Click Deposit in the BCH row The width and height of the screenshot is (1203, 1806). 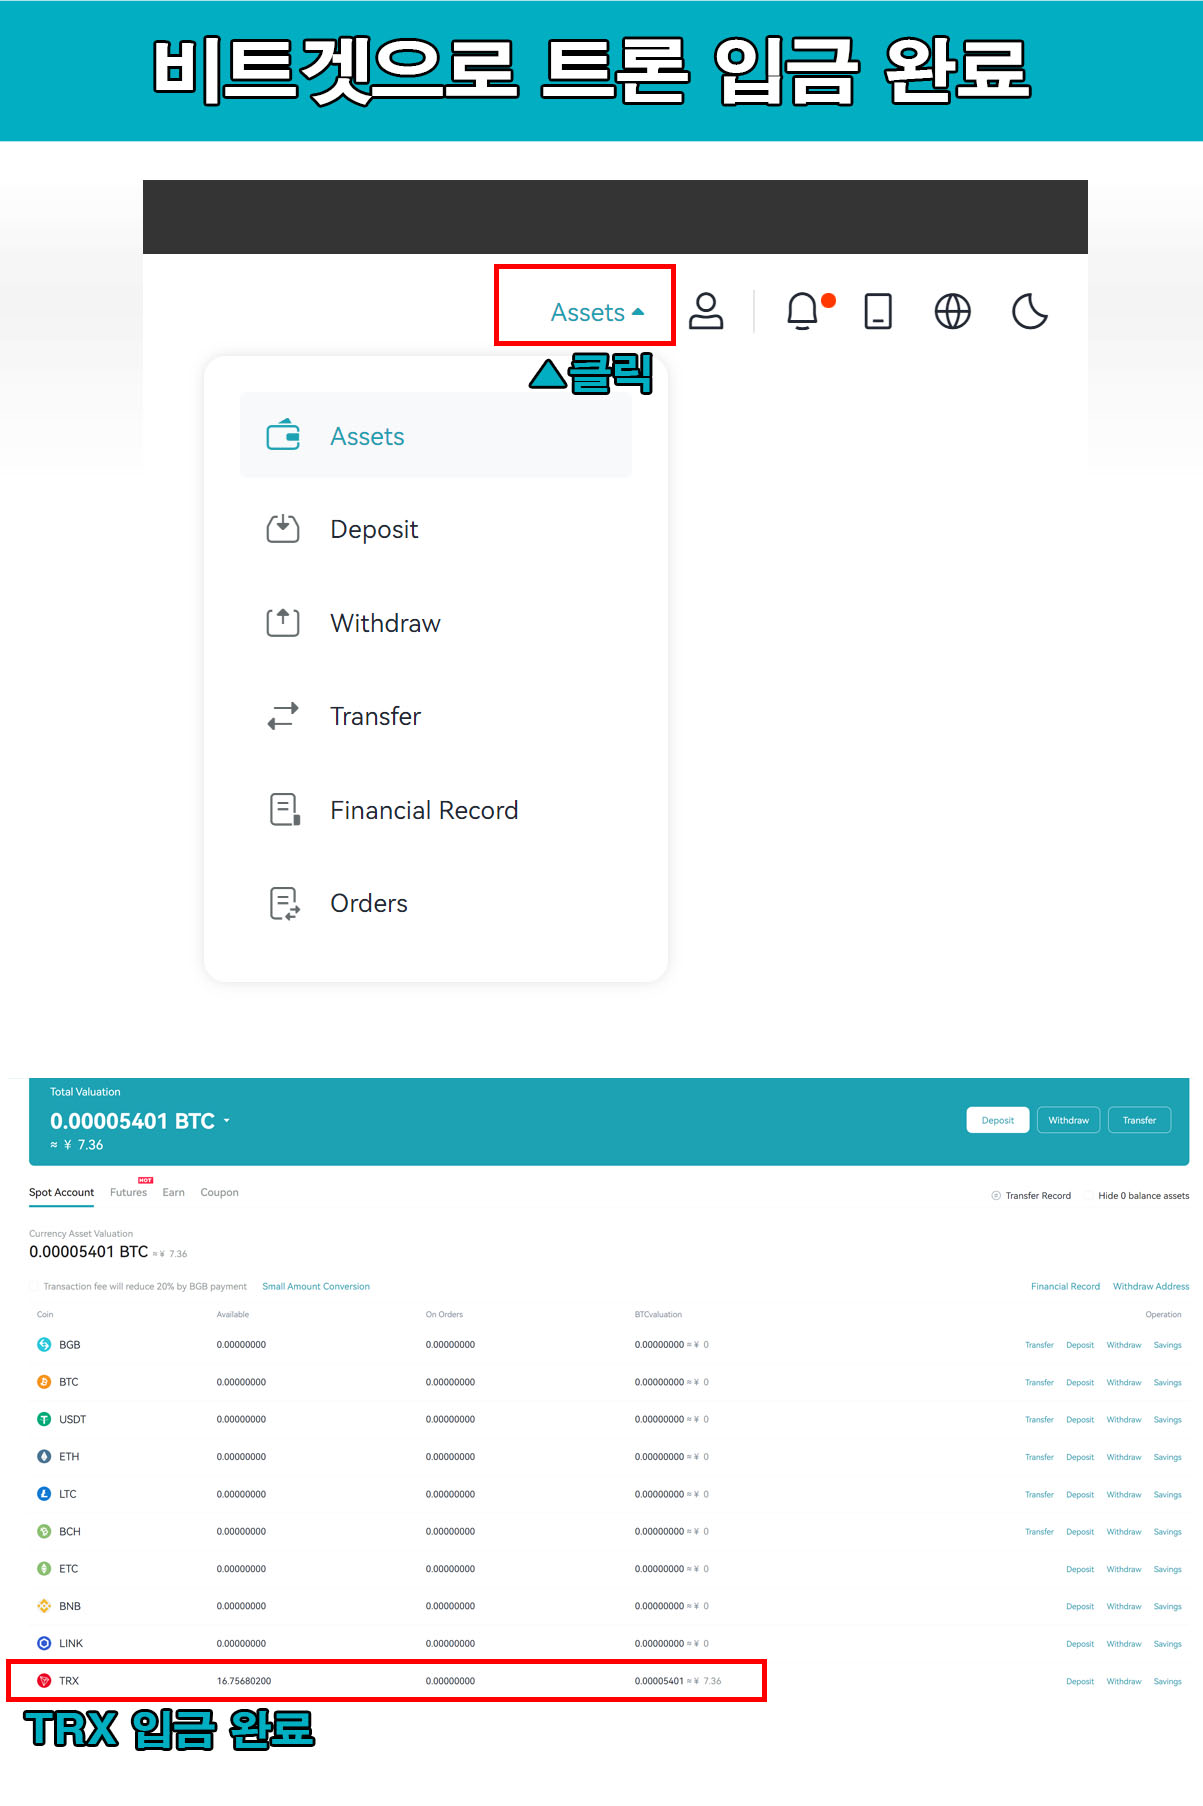[1080, 1531]
